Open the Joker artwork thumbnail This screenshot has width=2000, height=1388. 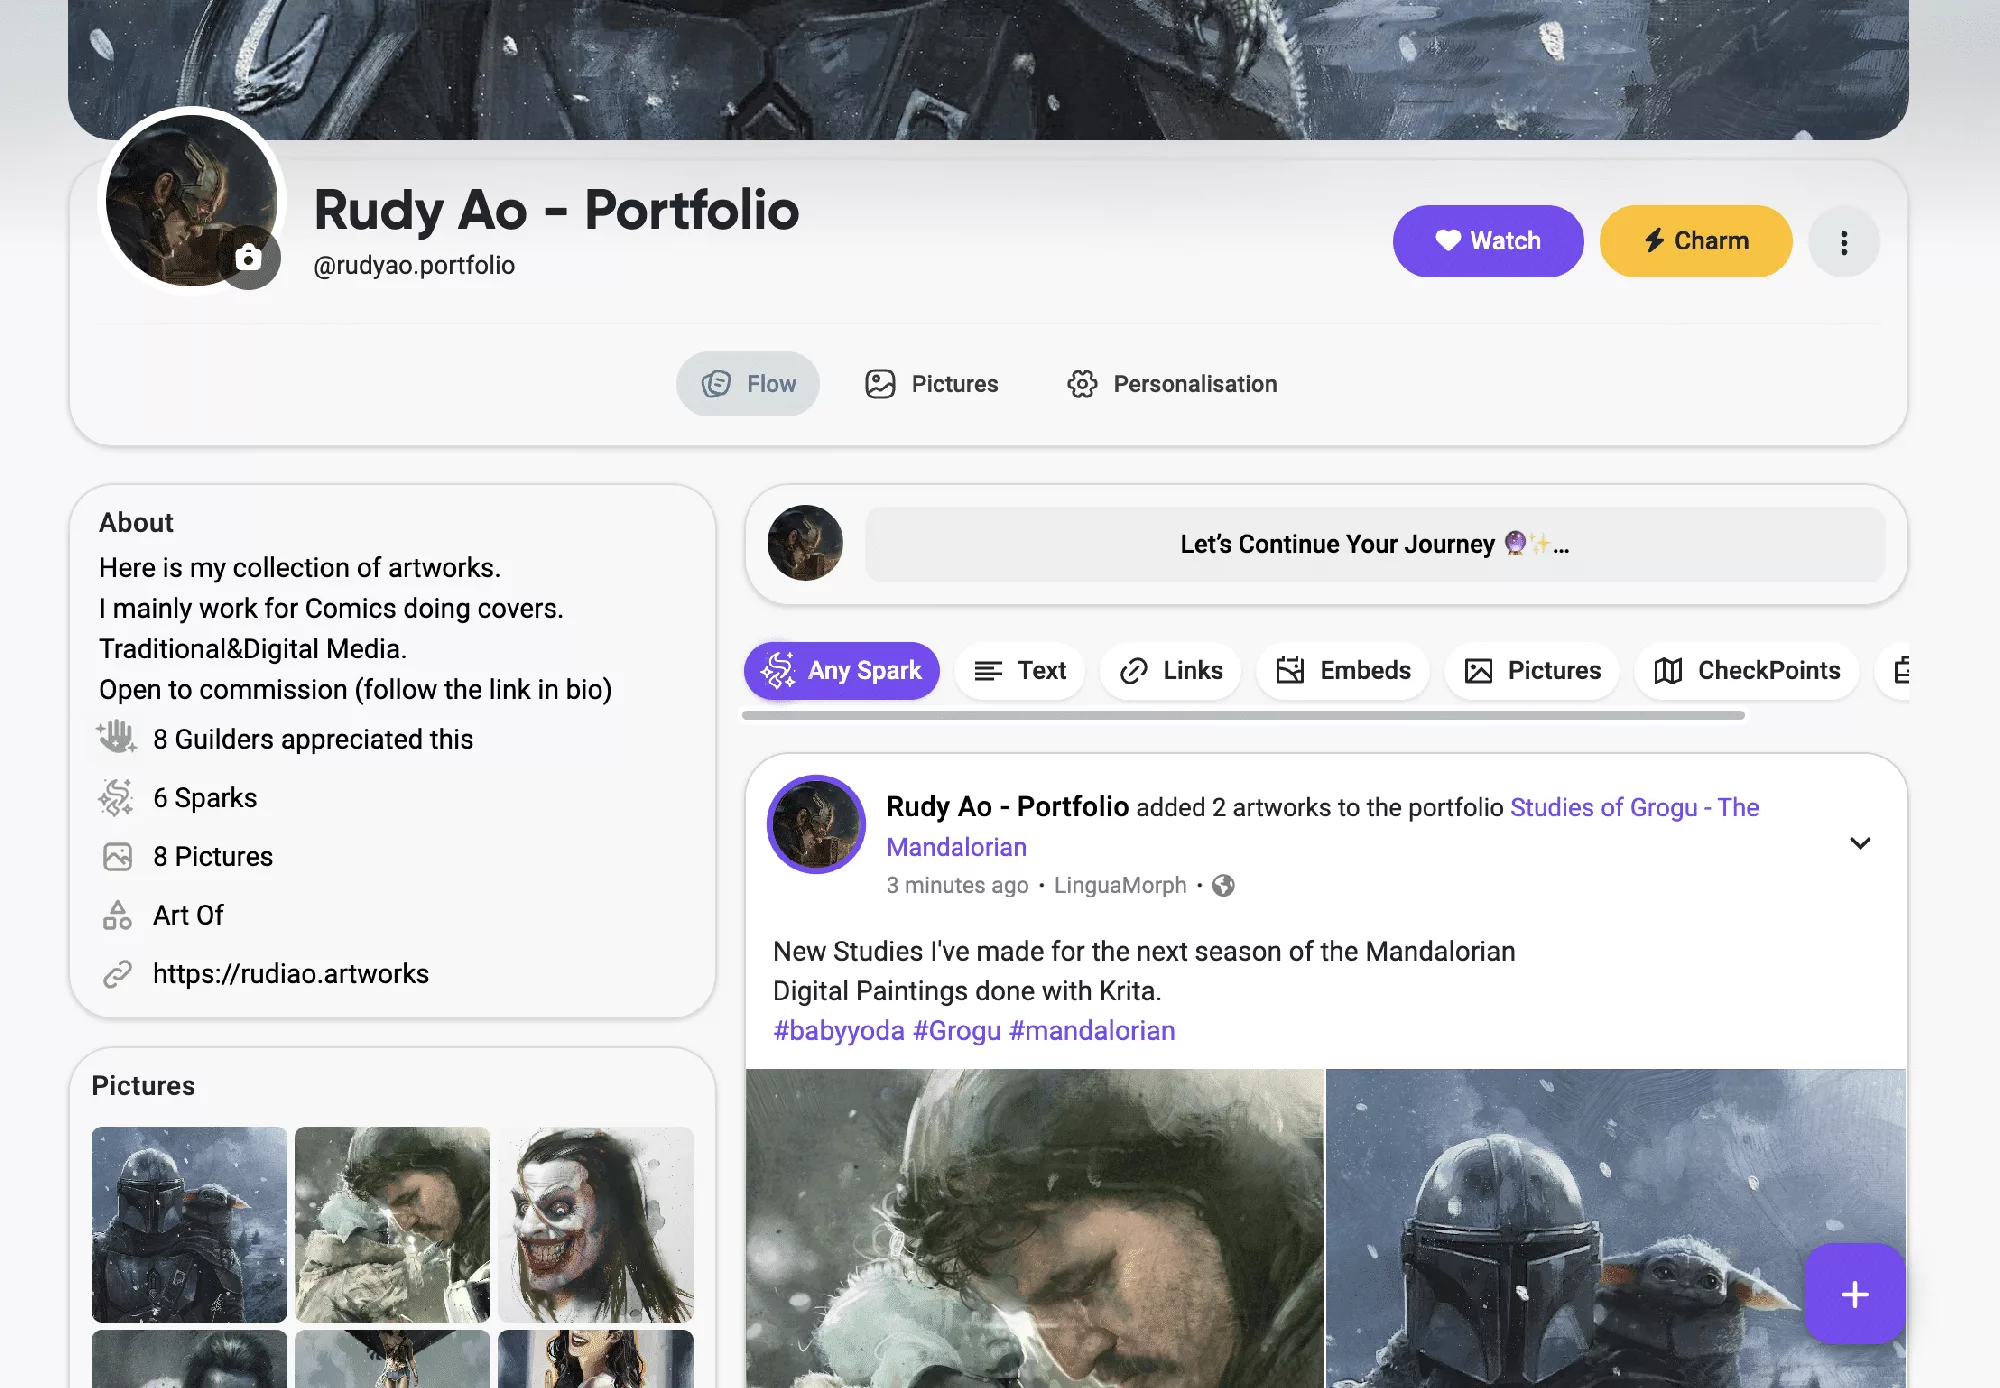tap(596, 1224)
